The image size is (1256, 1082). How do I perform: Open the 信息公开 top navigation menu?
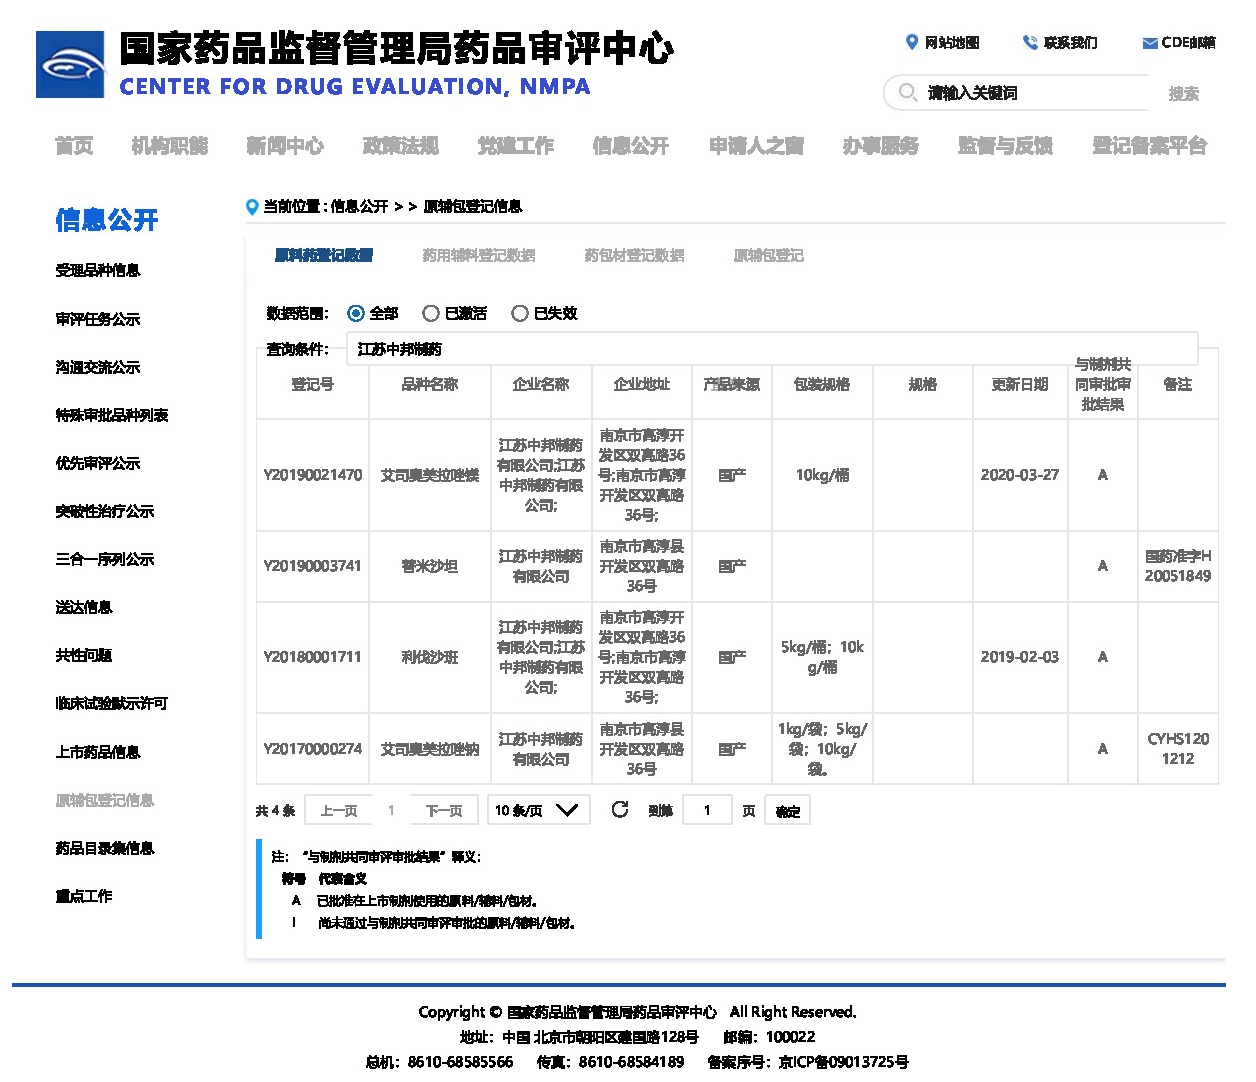tap(630, 146)
